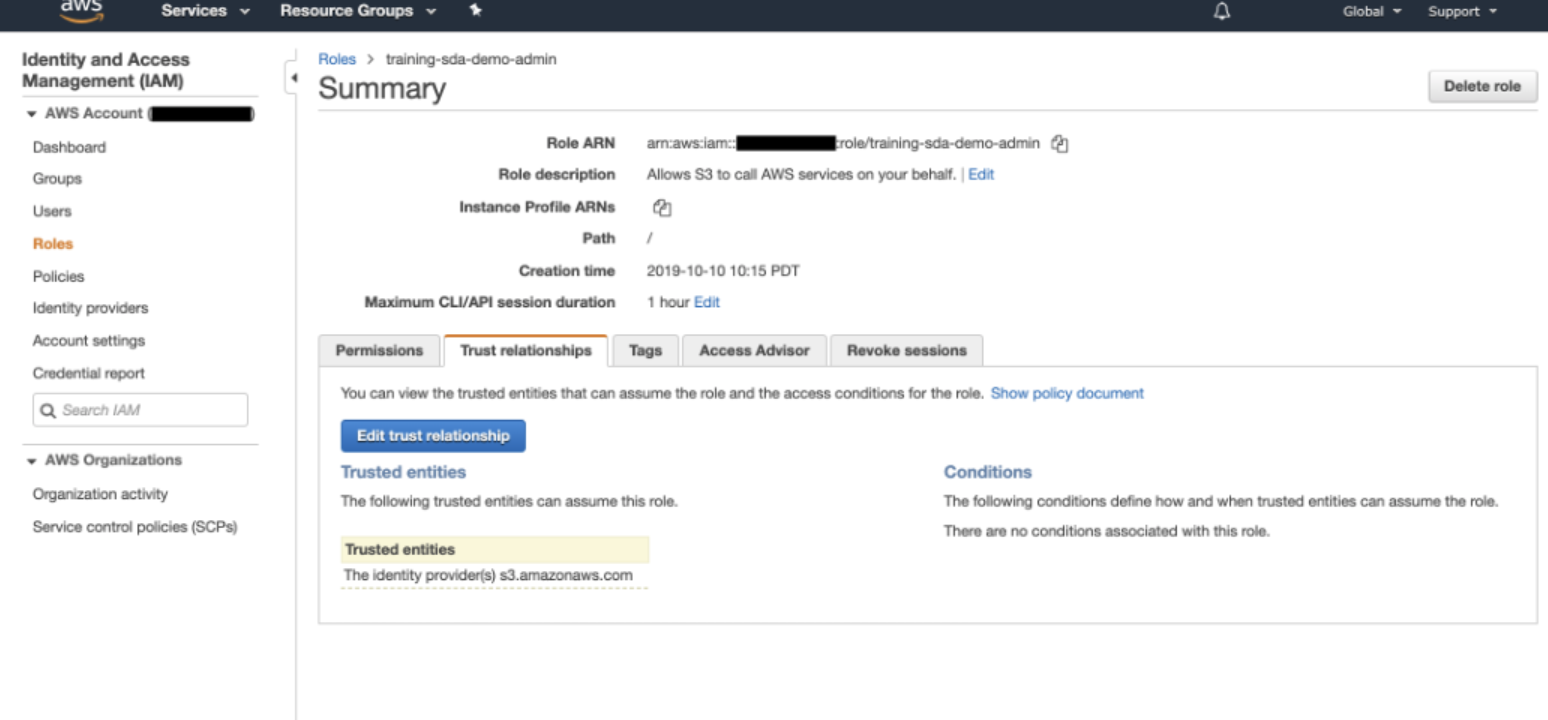Click Edit trust relationship button
The width and height of the screenshot is (1548, 720).
pyautogui.click(x=433, y=436)
